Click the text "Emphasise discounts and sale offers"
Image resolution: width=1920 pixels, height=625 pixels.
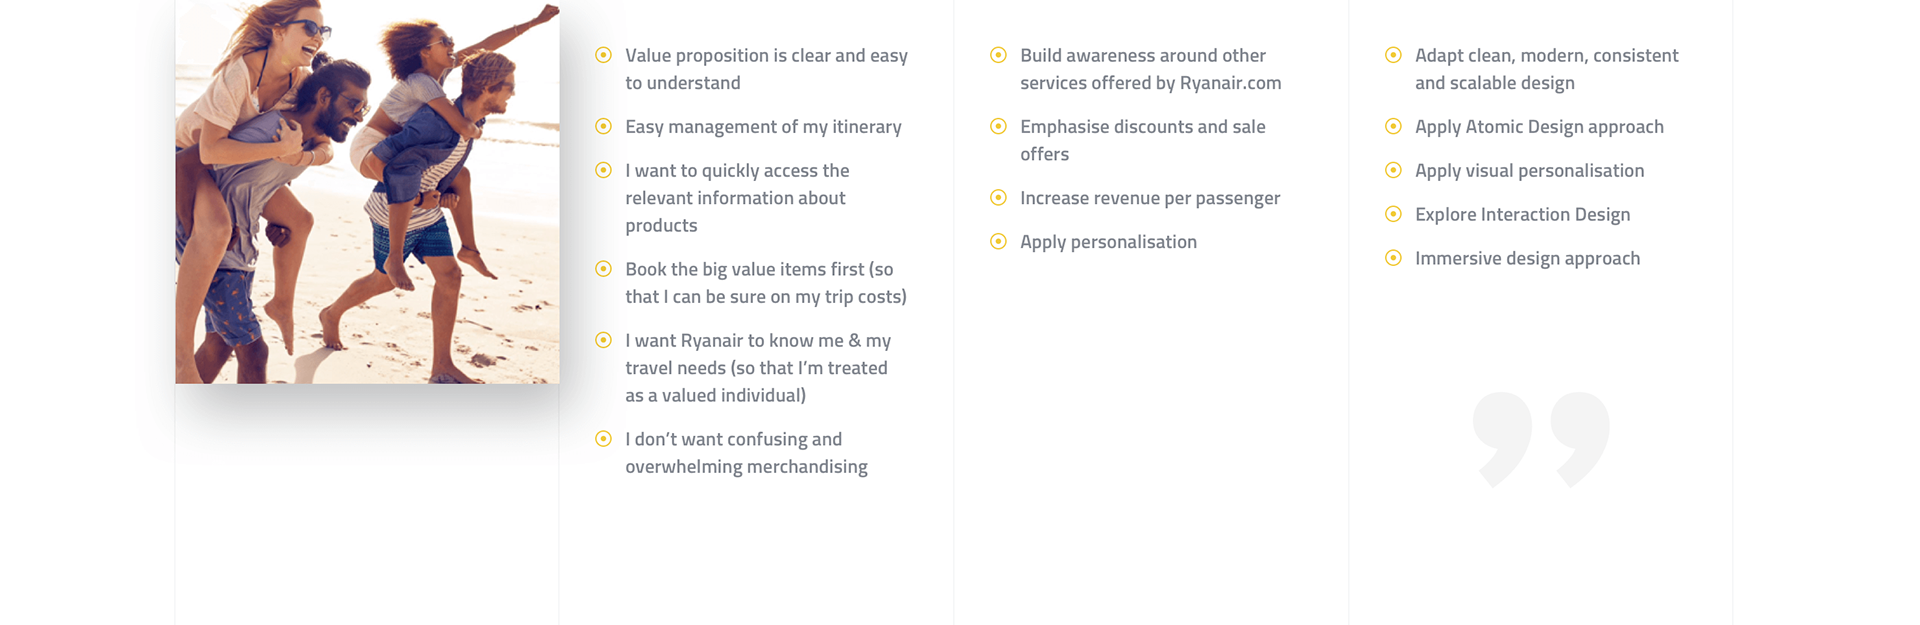[x=1143, y=140]
